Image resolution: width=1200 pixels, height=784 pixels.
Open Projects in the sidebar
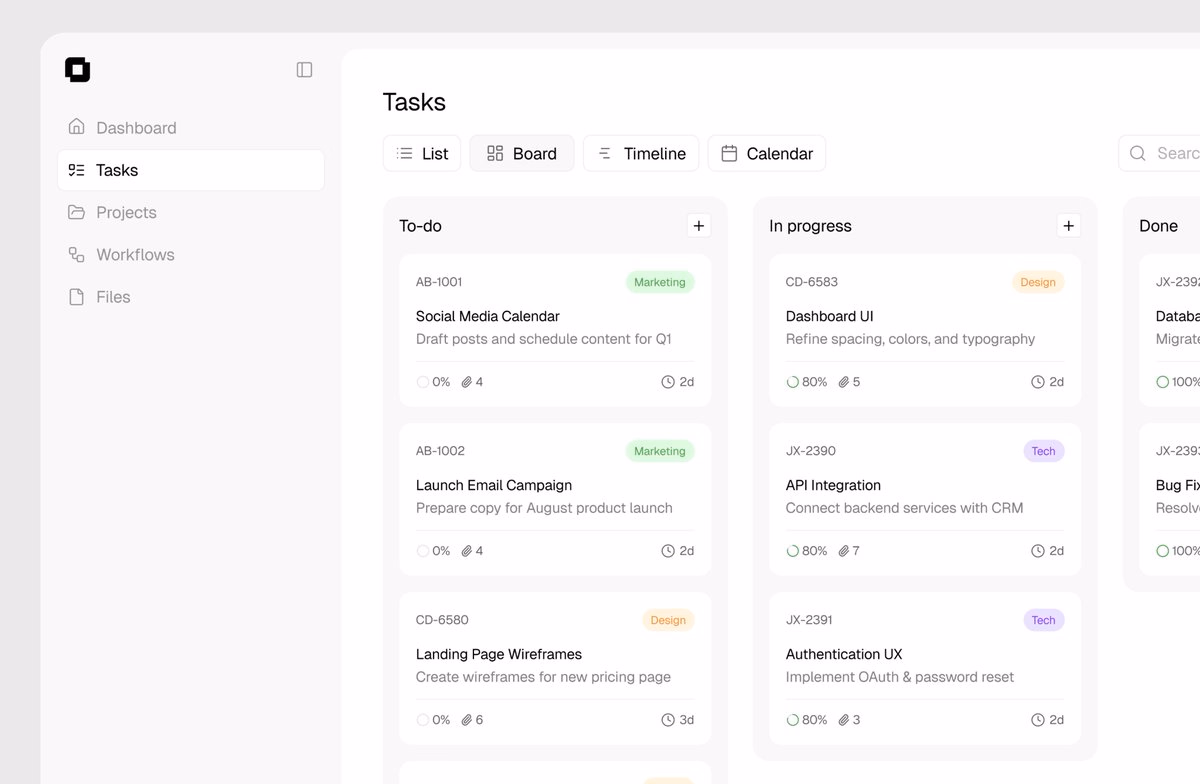coord(191,212)
